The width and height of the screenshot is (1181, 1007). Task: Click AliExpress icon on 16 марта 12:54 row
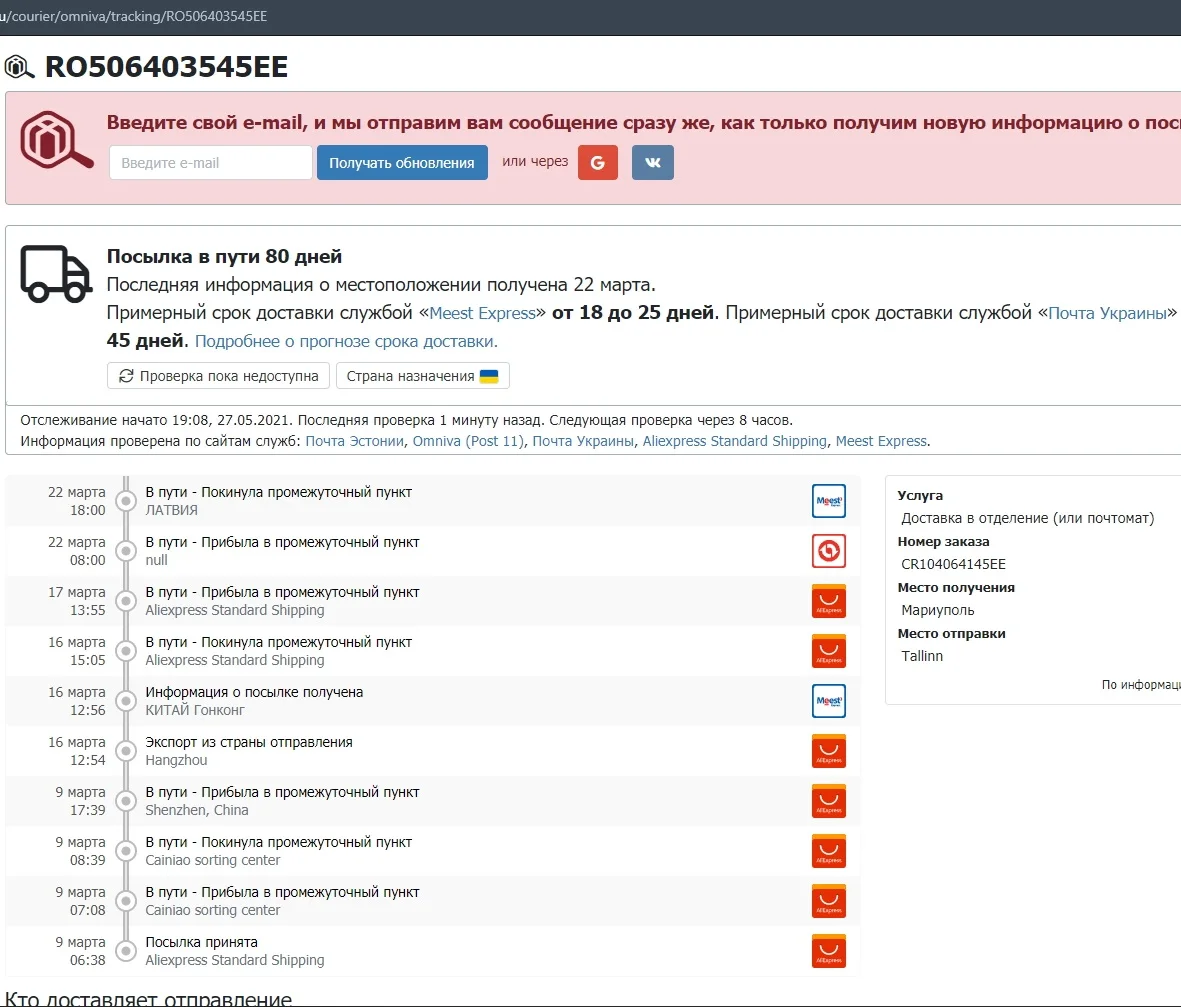pos(829,751)
